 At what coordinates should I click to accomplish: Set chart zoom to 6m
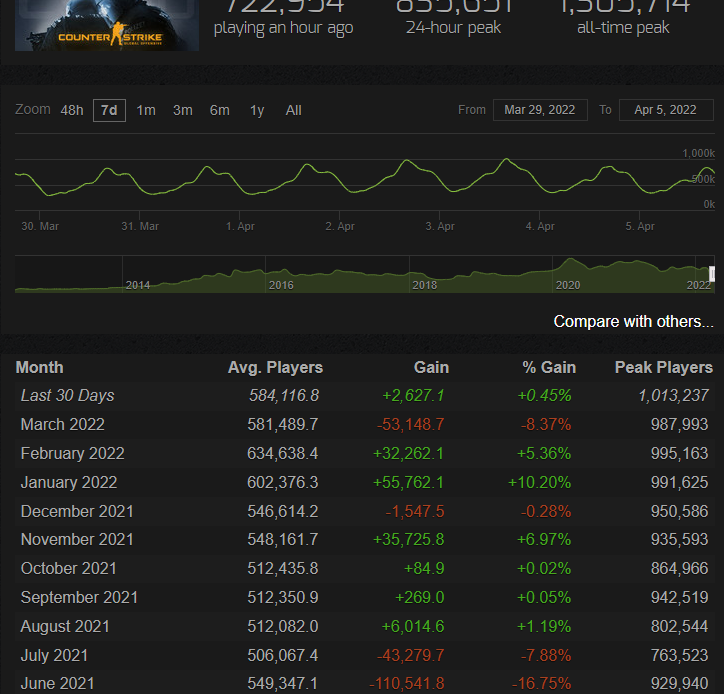click(219, 110)
